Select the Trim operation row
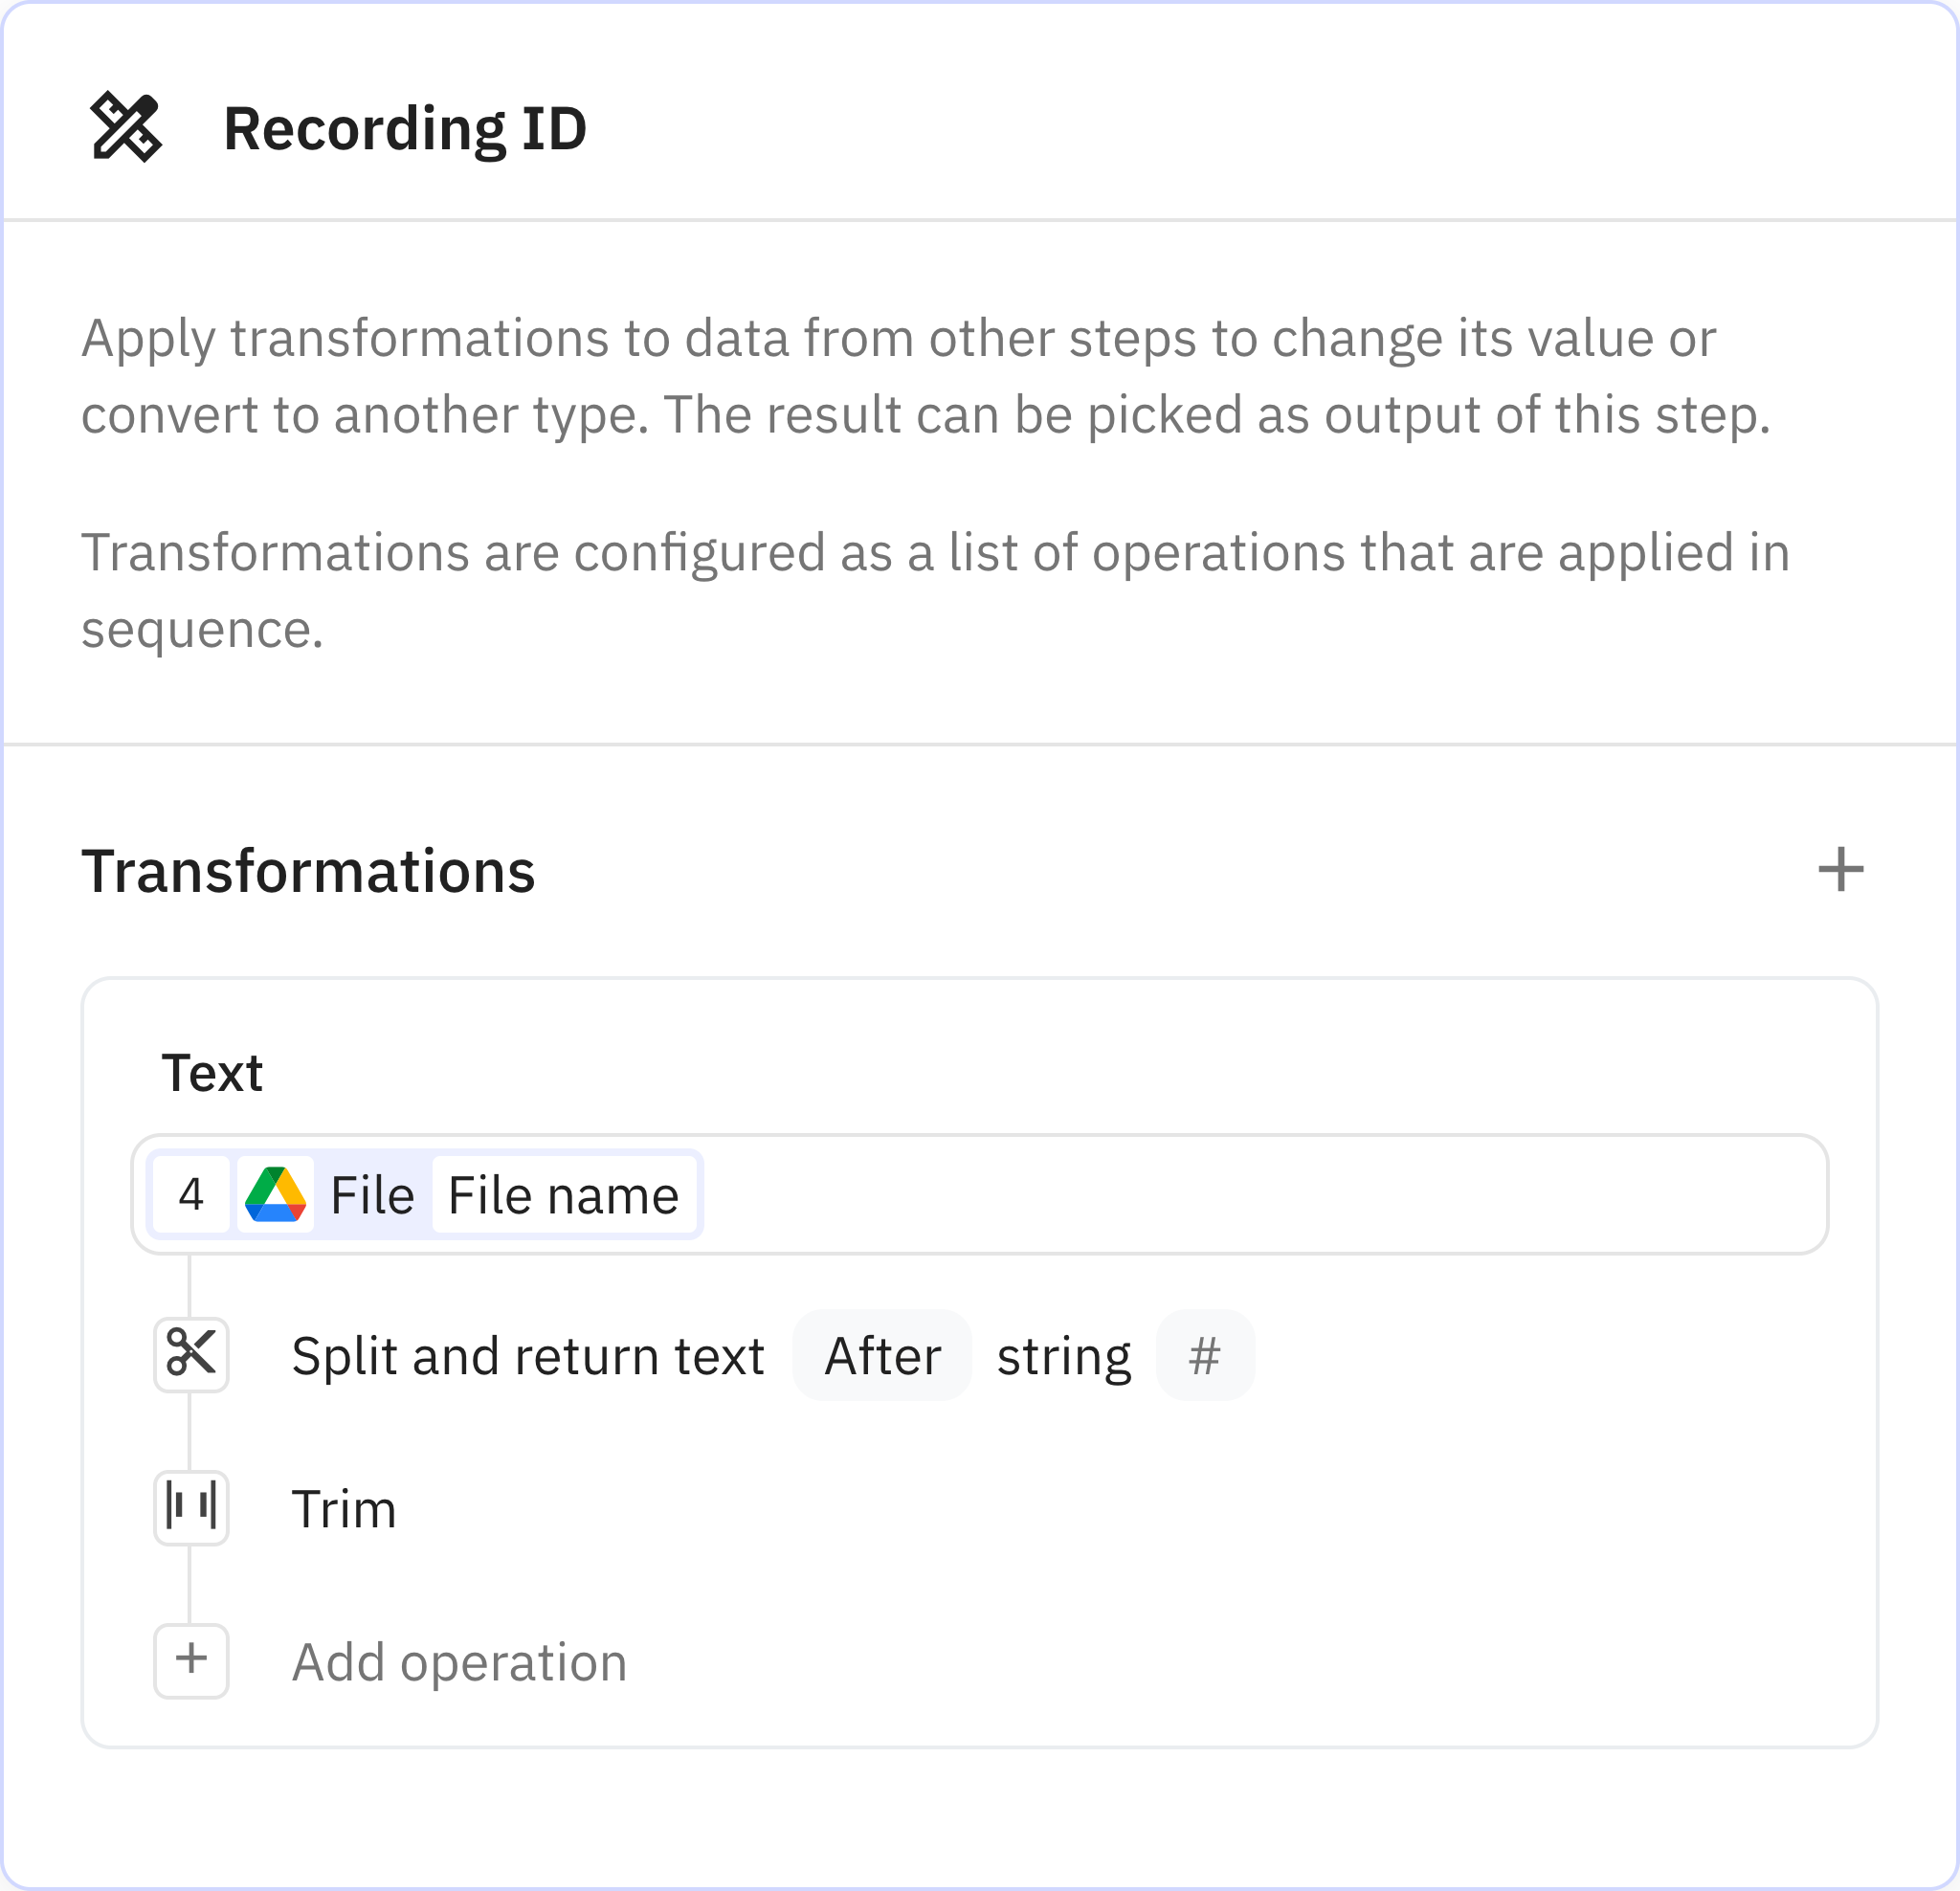This screenshot has width=1960, height=1891. point(344,1509)
